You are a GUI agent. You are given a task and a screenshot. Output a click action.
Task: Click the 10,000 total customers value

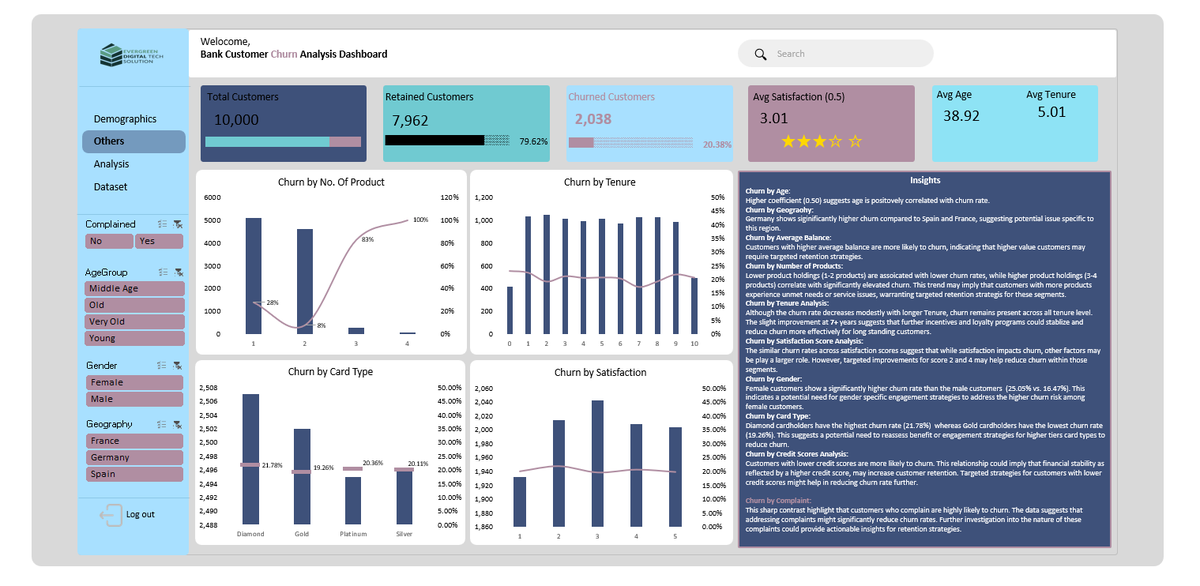(x=237, y=120)
